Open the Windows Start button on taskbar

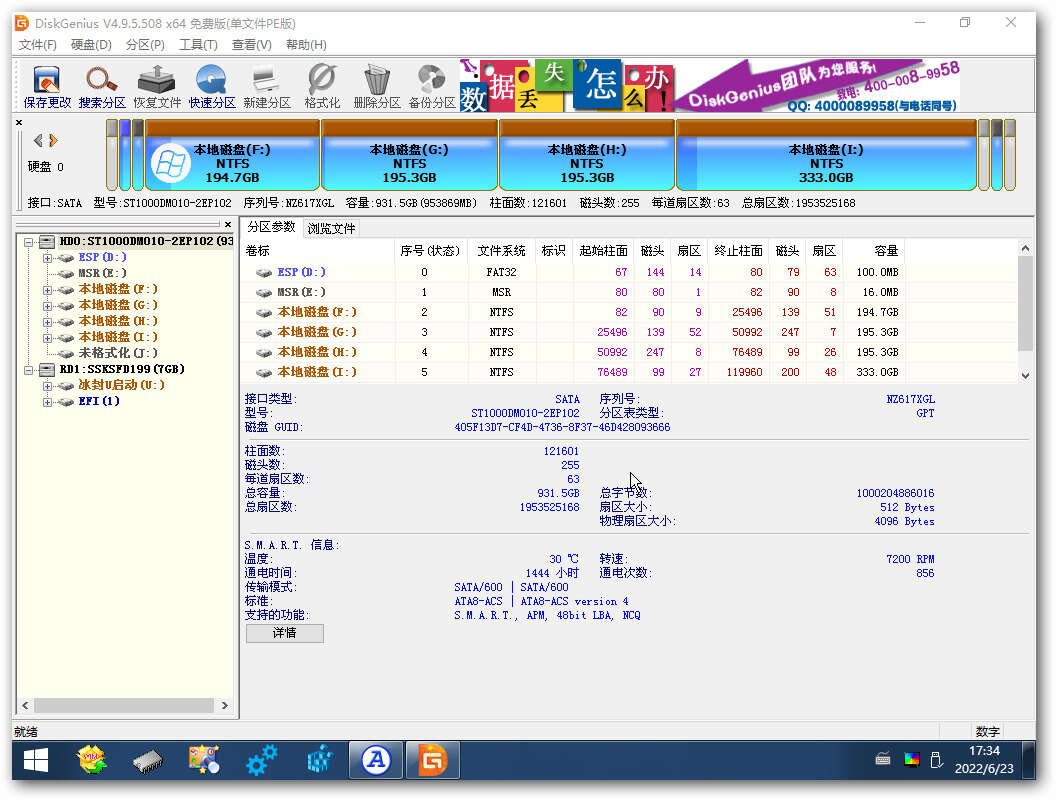[35, 761]
